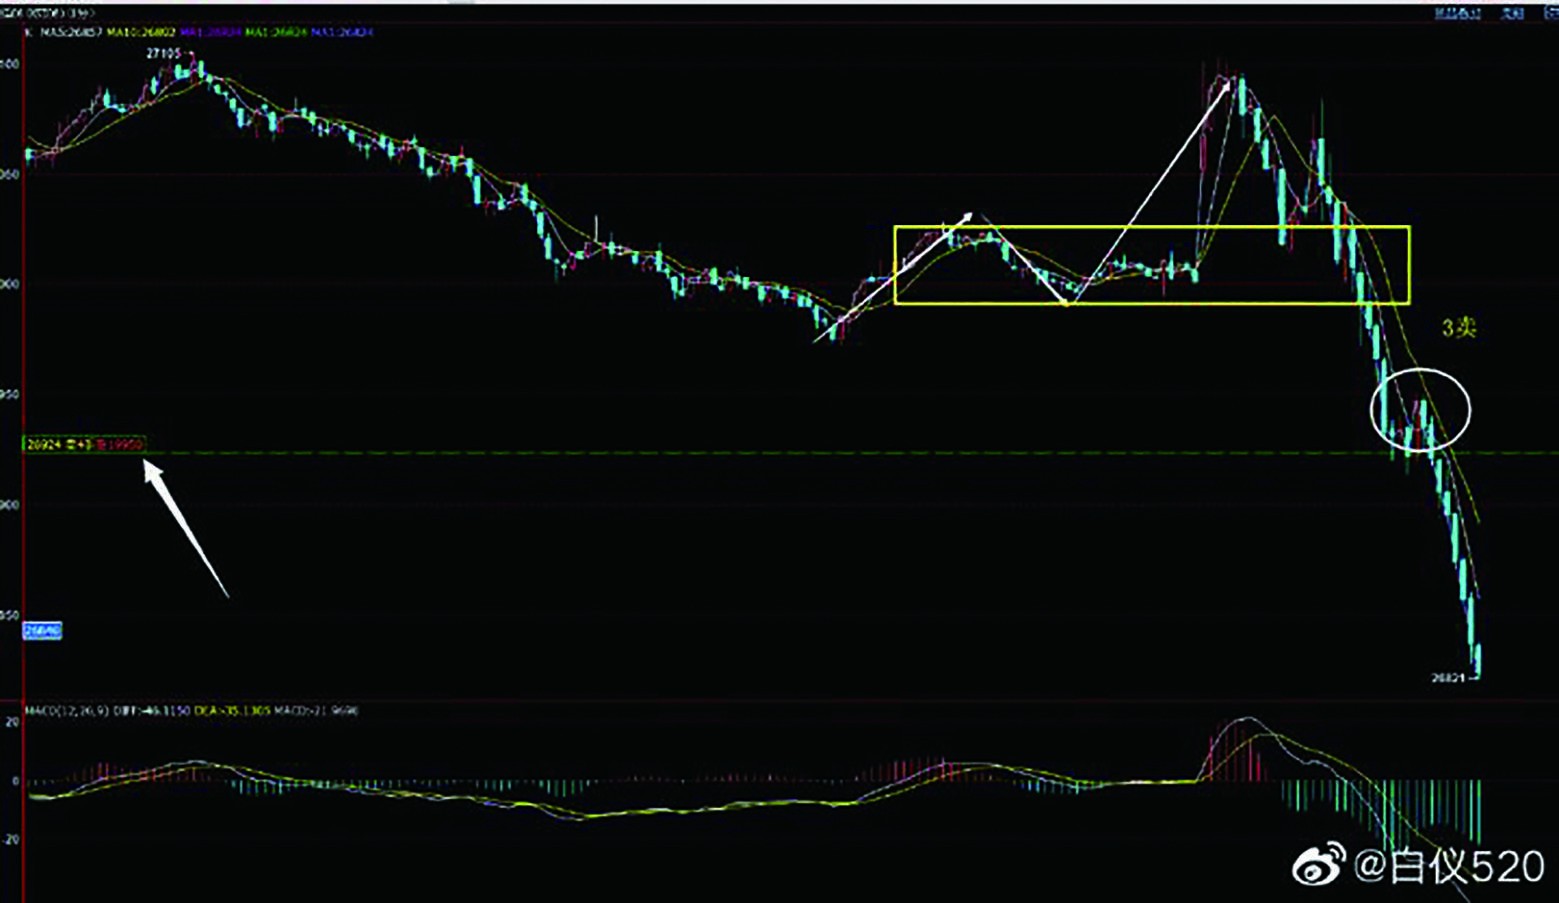
Task: Select the green order line price tag
Action: [x=84, y=444]
